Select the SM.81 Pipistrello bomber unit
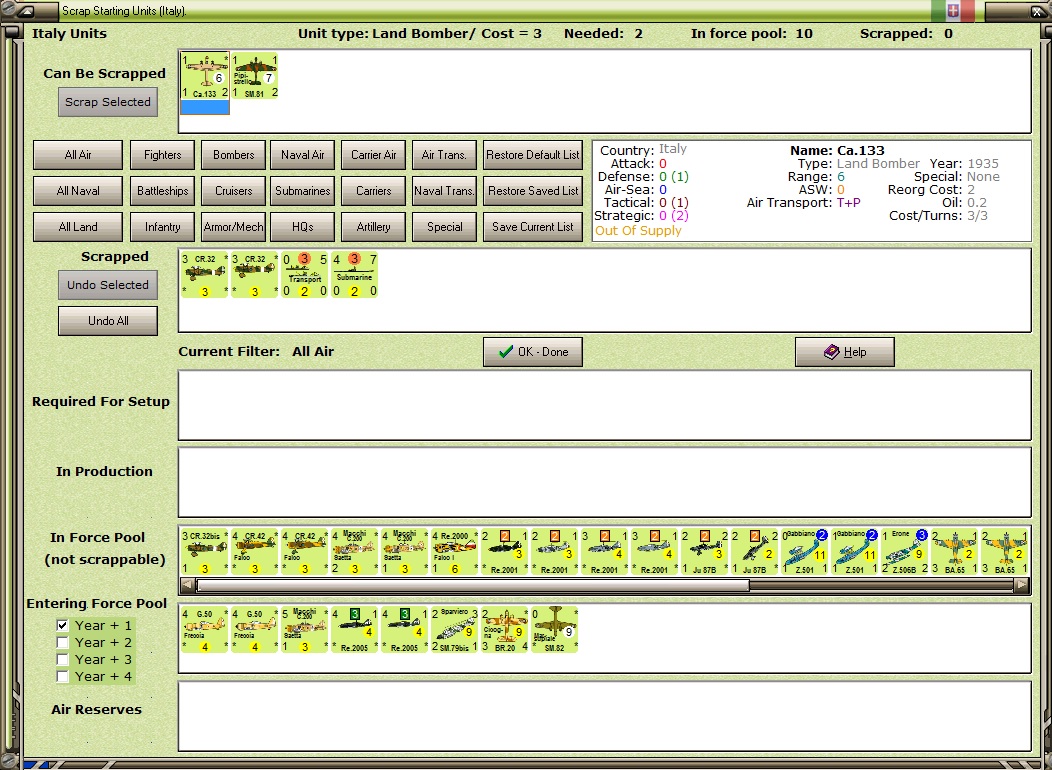This screenshot has width=1052, height=770. point(254,76)
